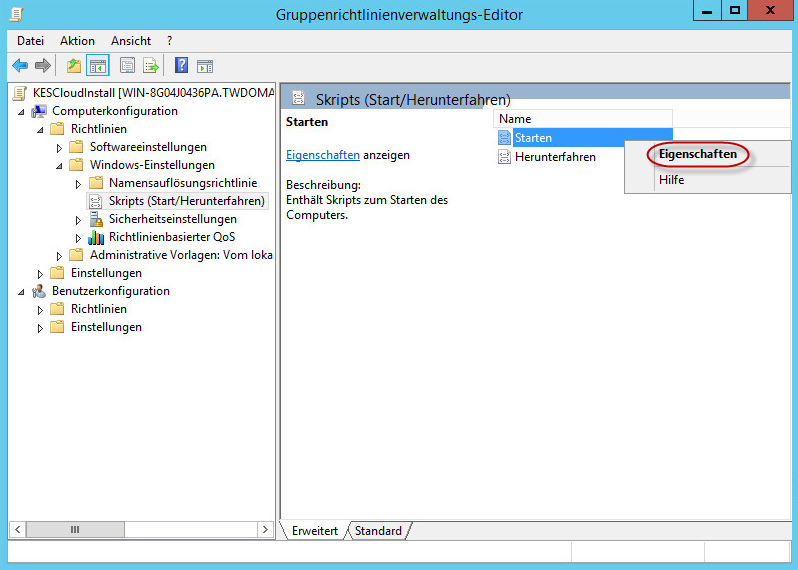Select the Sicherheitseinstellungen tree item
This screenshot has width=798, height=570.
tap(173, 219)
